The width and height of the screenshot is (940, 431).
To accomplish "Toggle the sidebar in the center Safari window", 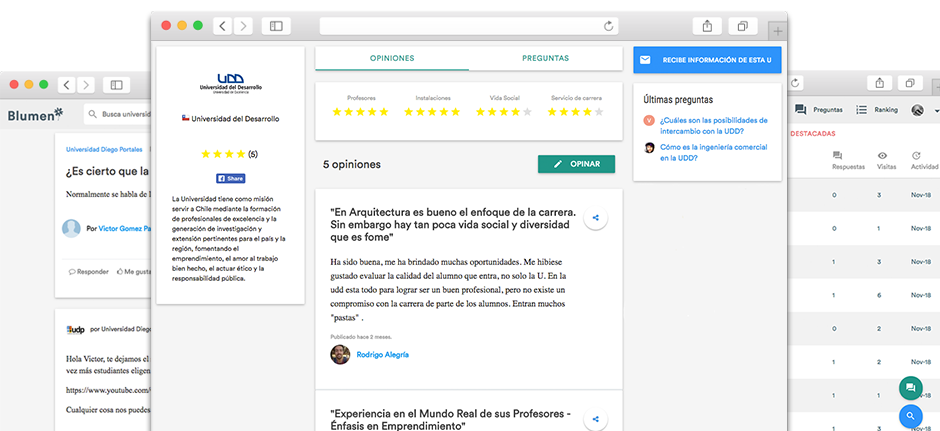I will click(x=276, y=26).
